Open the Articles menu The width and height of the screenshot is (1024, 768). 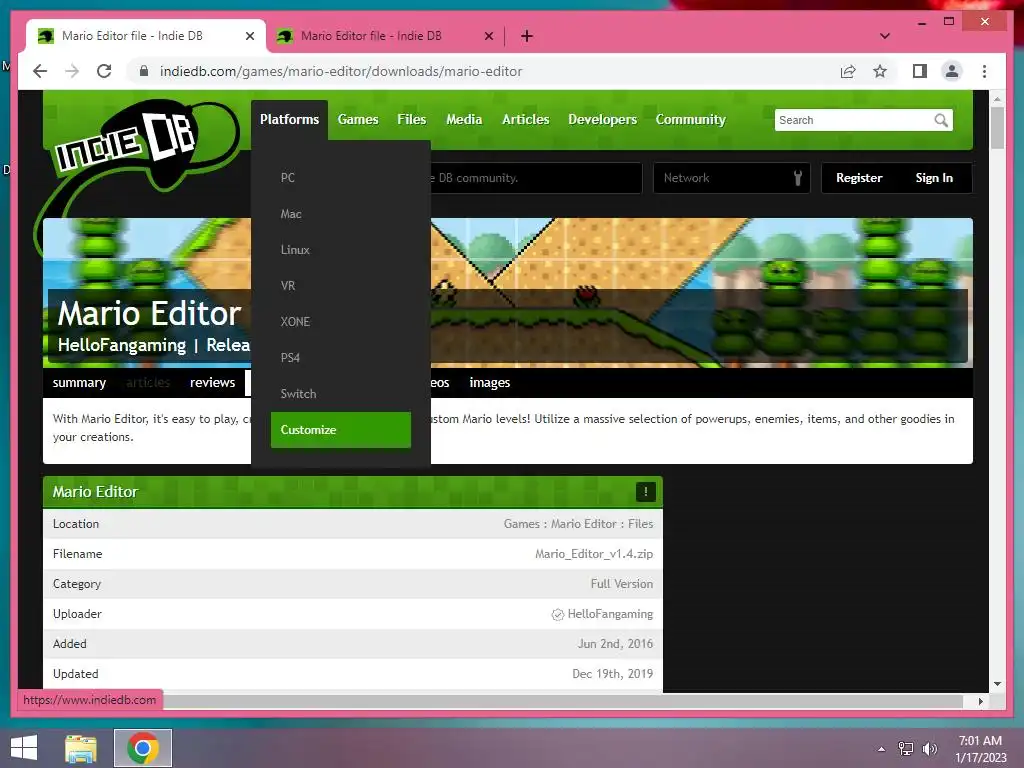click(x=525, y=120)
